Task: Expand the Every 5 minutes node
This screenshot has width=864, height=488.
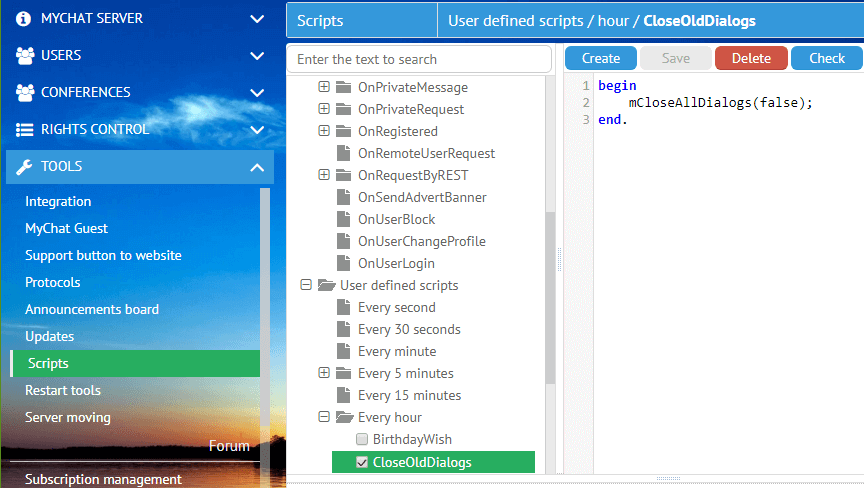Action: [324, 374]
